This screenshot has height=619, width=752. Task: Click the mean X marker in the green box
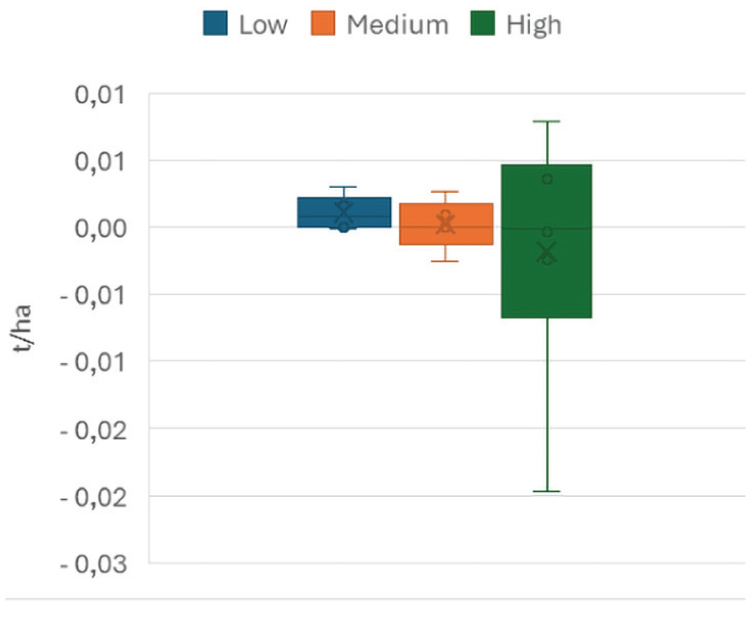click(546, 253)
